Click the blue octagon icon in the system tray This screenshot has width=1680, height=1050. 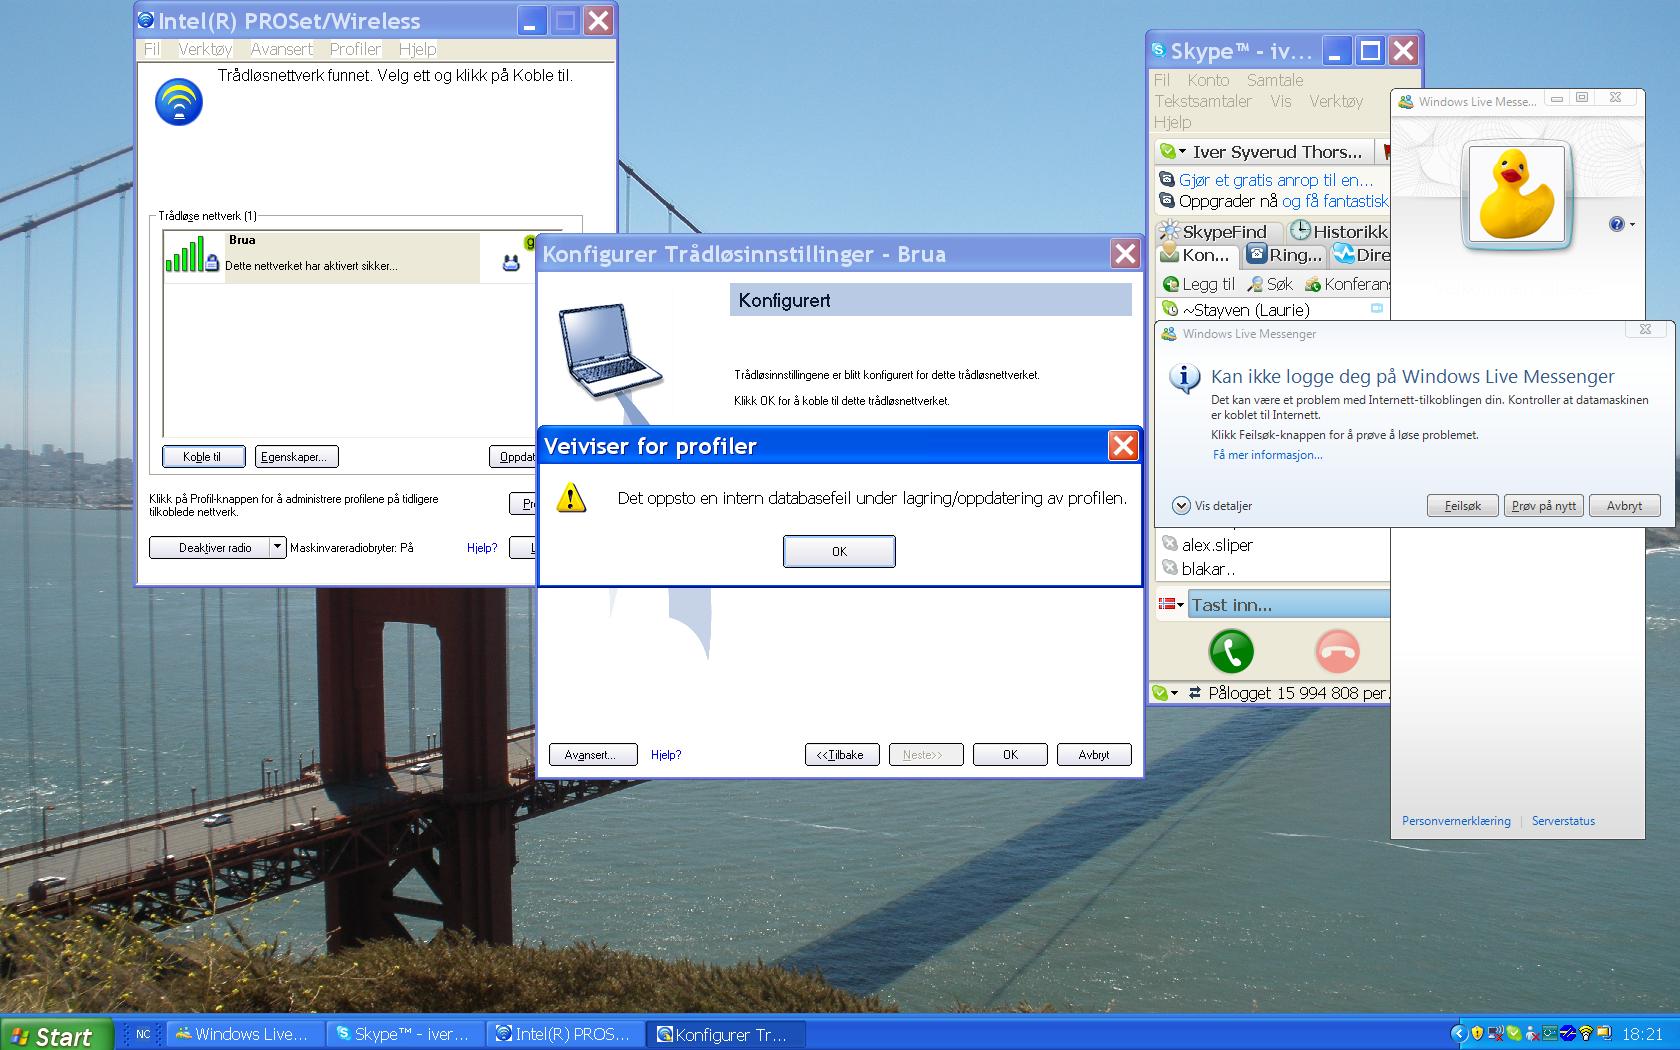click(1567, 1033)
